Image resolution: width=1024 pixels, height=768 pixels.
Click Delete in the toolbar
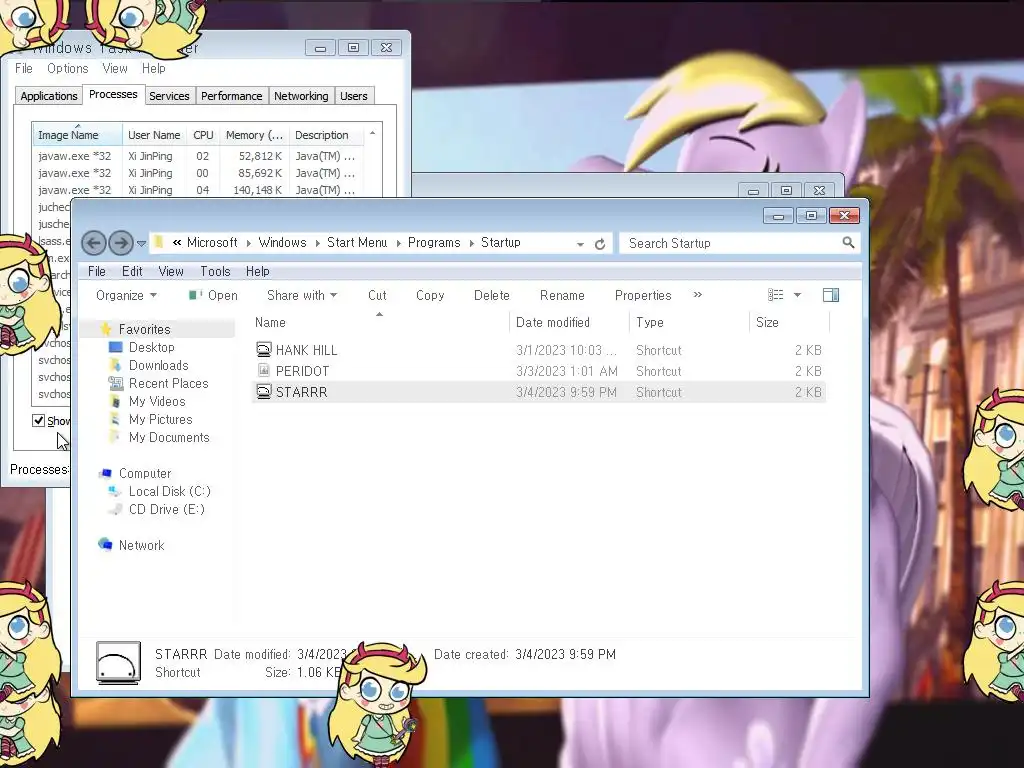point(492,295)
